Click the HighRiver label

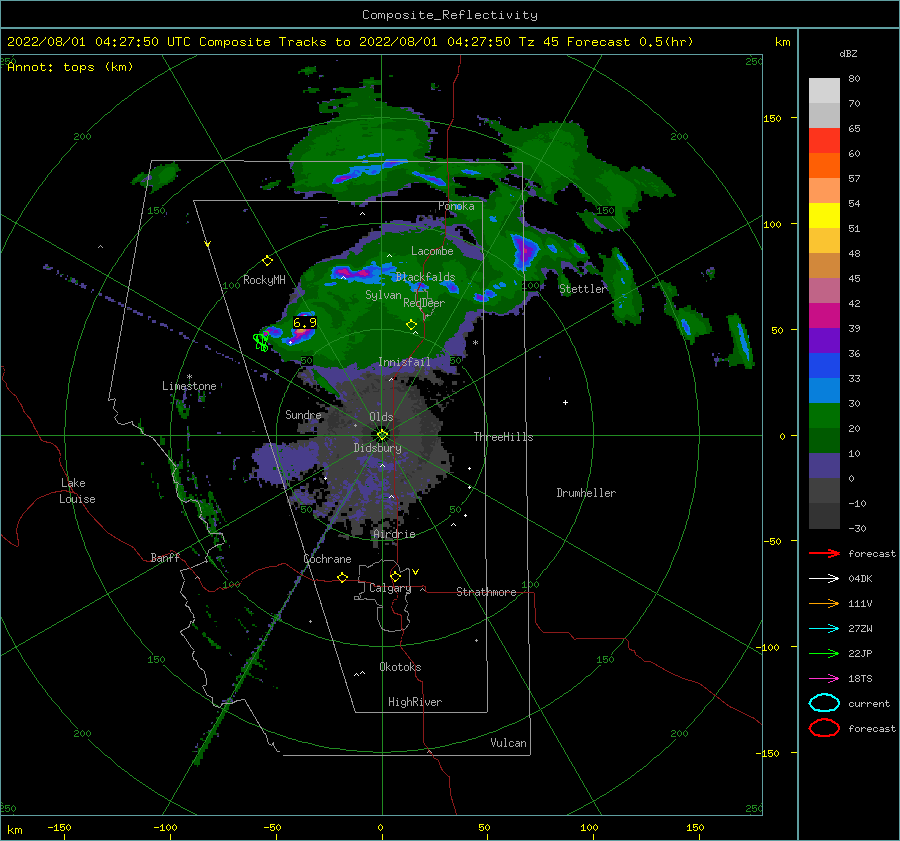(415, 702)
